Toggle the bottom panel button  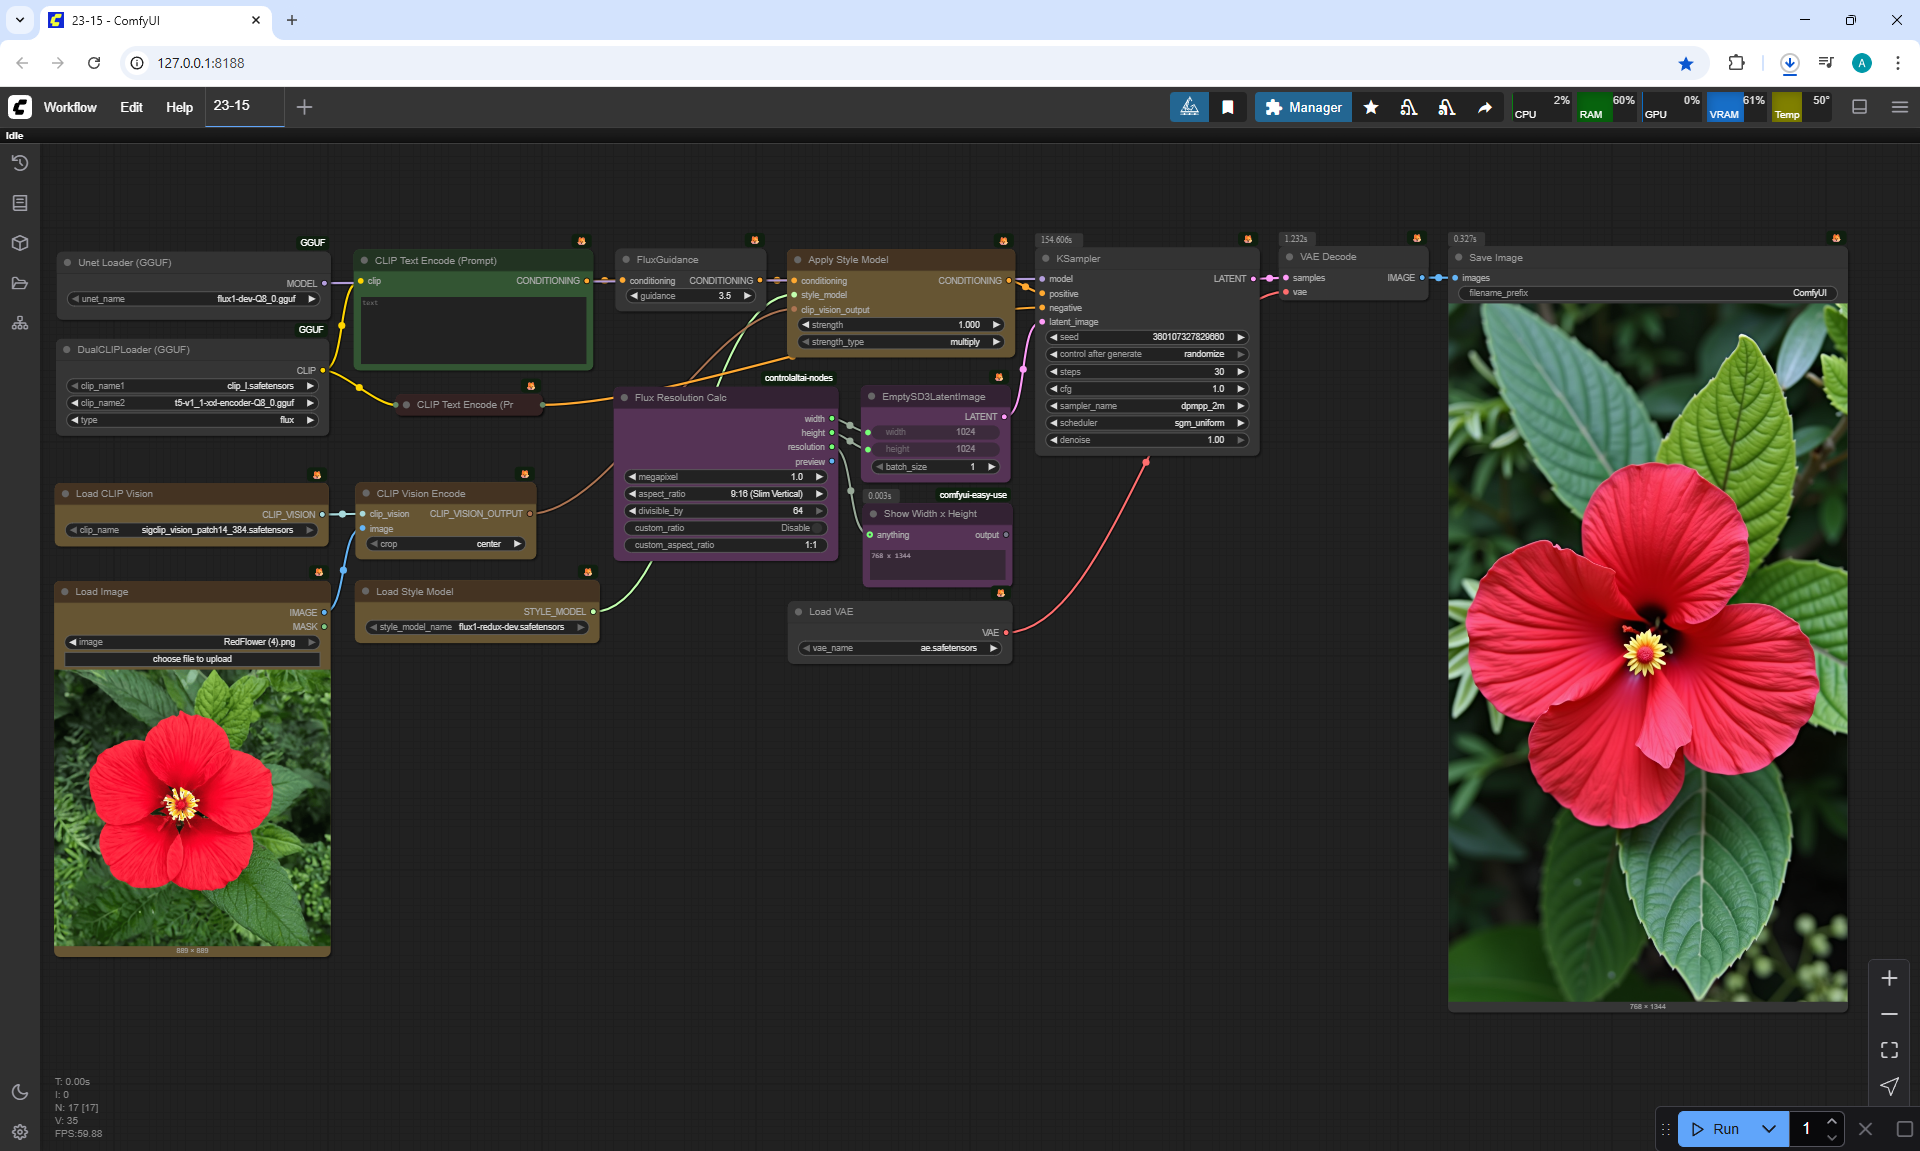(x=1860, y=107)
